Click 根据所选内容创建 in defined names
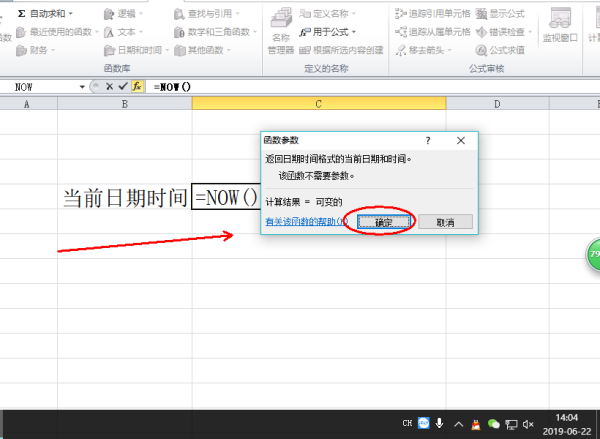The width and height of the screenshot is (600, 439). point(342,50)
